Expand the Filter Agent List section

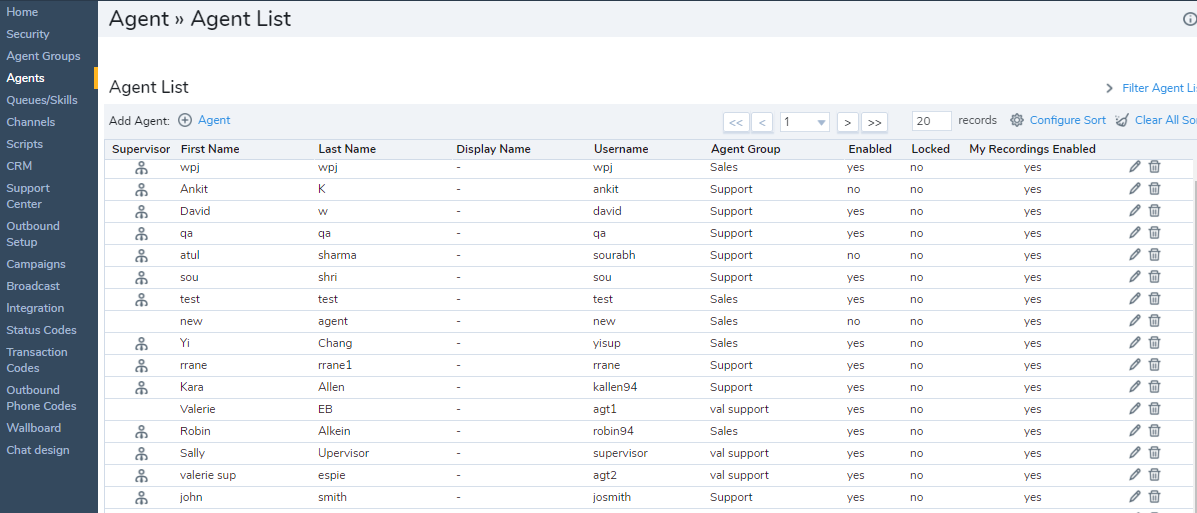(x=1109, y=89)
